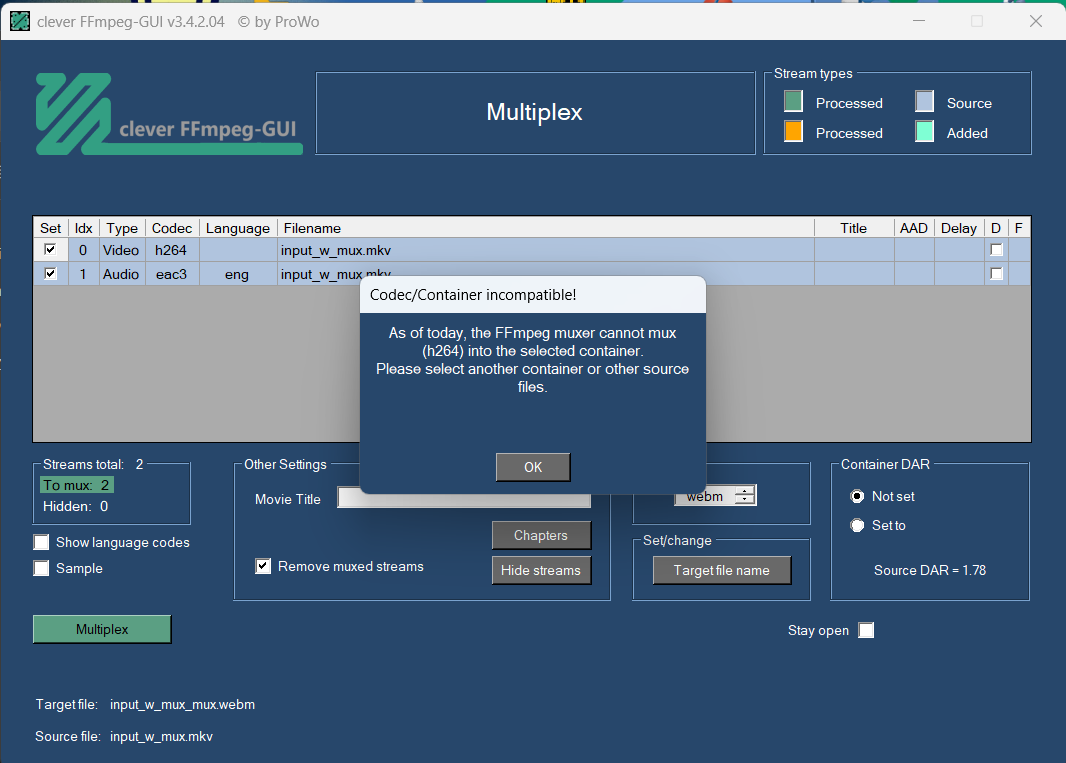This screenshot has width=1066, height=763.
Task: Select Set to Container DAR option
Action: [x=857, y=525]
